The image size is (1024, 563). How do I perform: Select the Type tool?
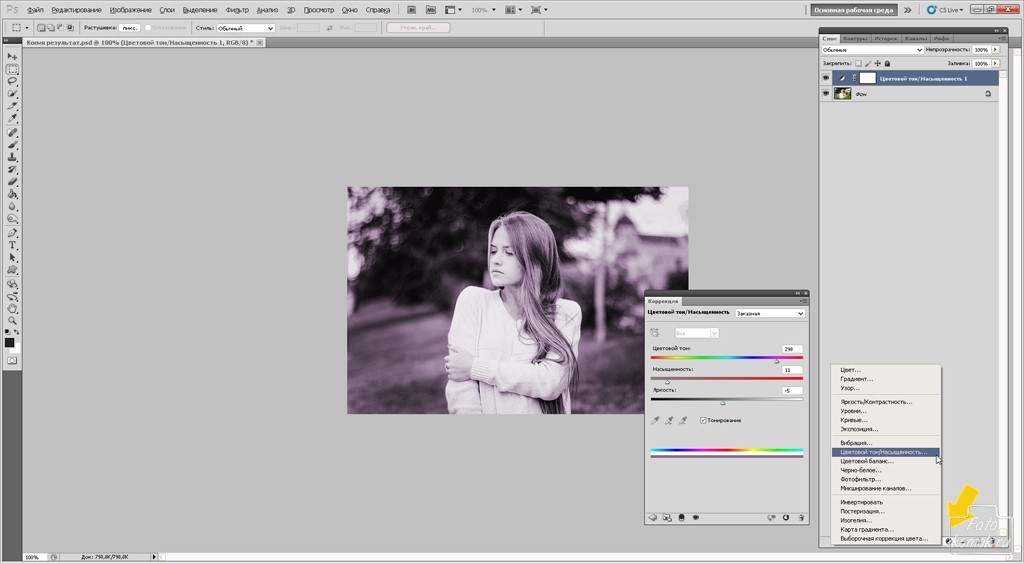pos(12,246)
